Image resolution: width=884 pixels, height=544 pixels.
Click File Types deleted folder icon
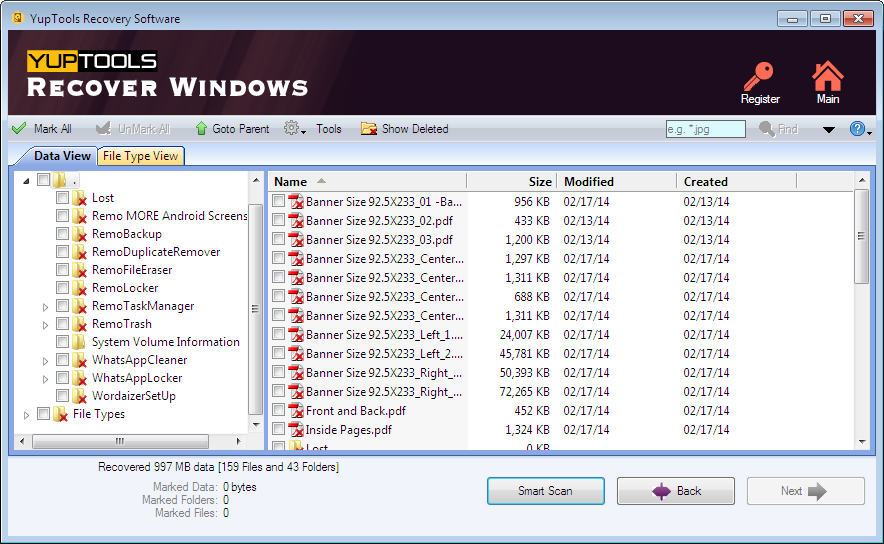pos(60,414)
